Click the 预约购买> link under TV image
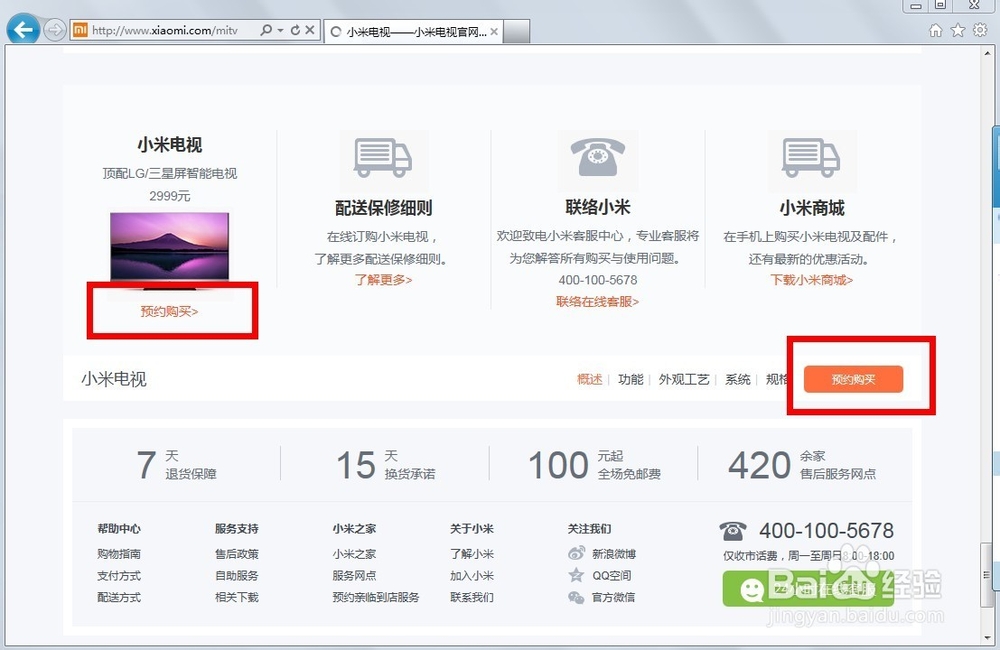Viewport: 1000px width, 650px height. click(170, 311)
